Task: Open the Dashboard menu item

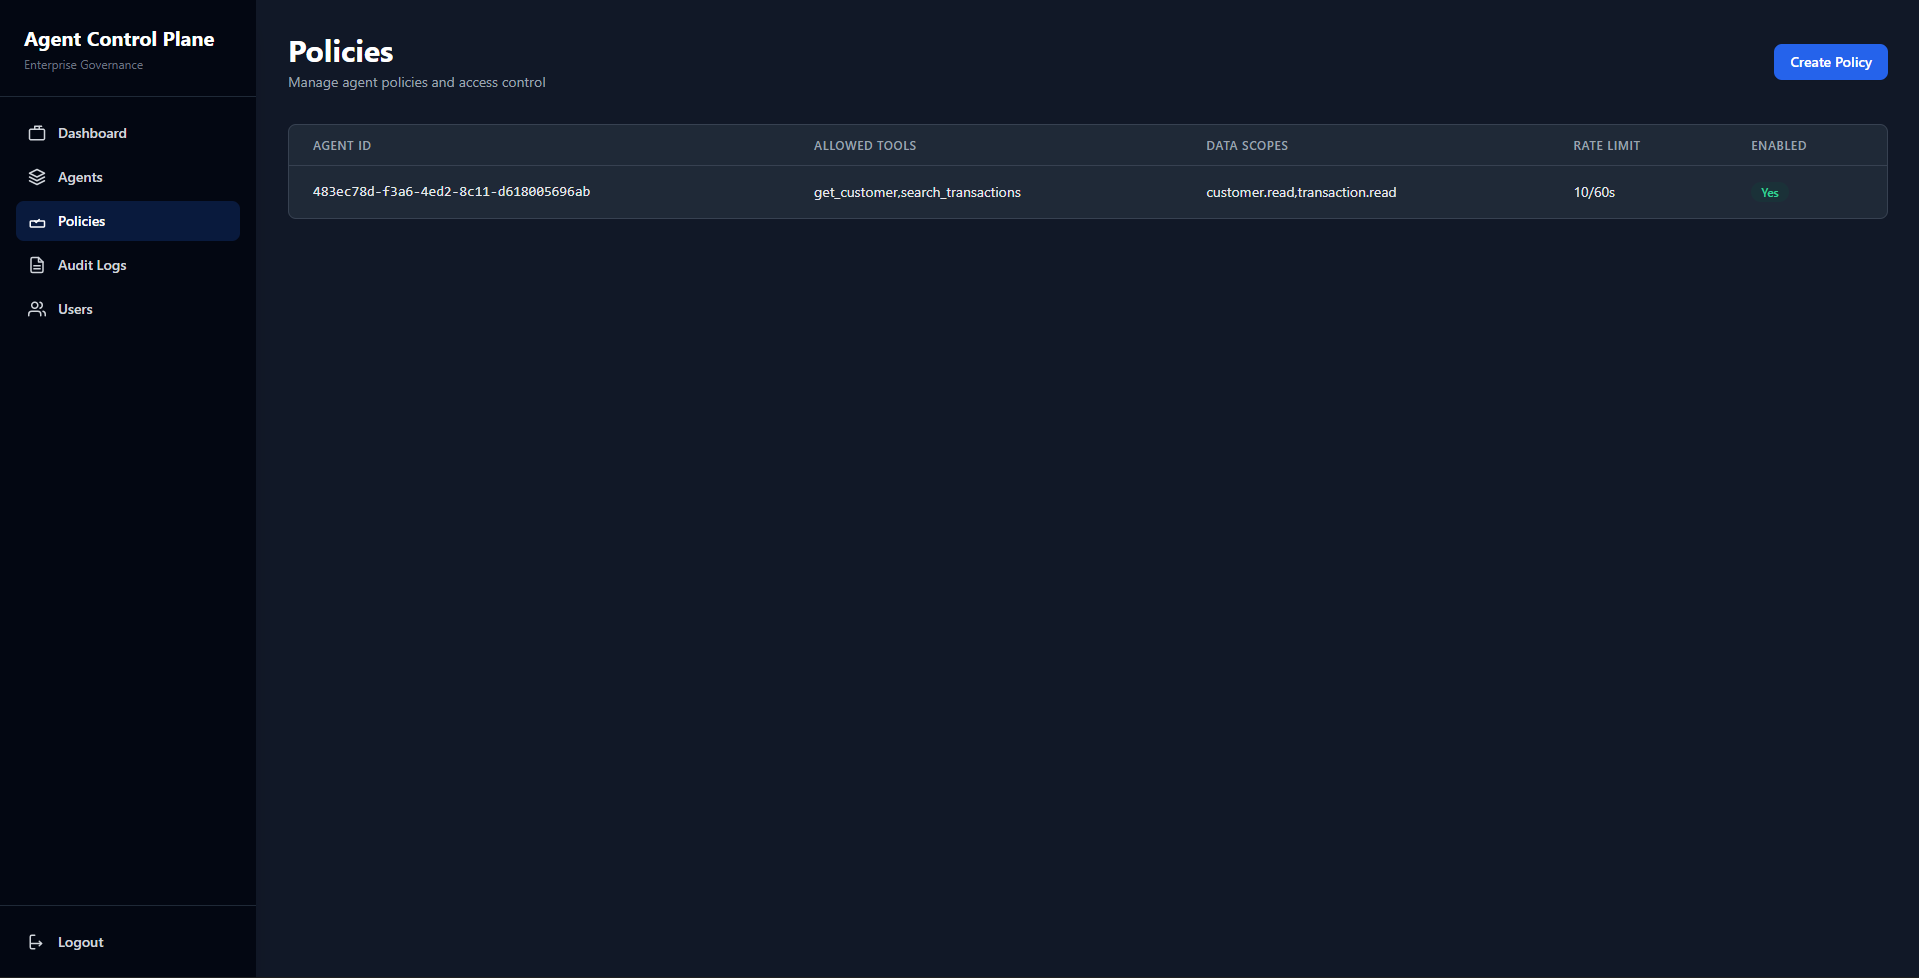Action: 128,133
